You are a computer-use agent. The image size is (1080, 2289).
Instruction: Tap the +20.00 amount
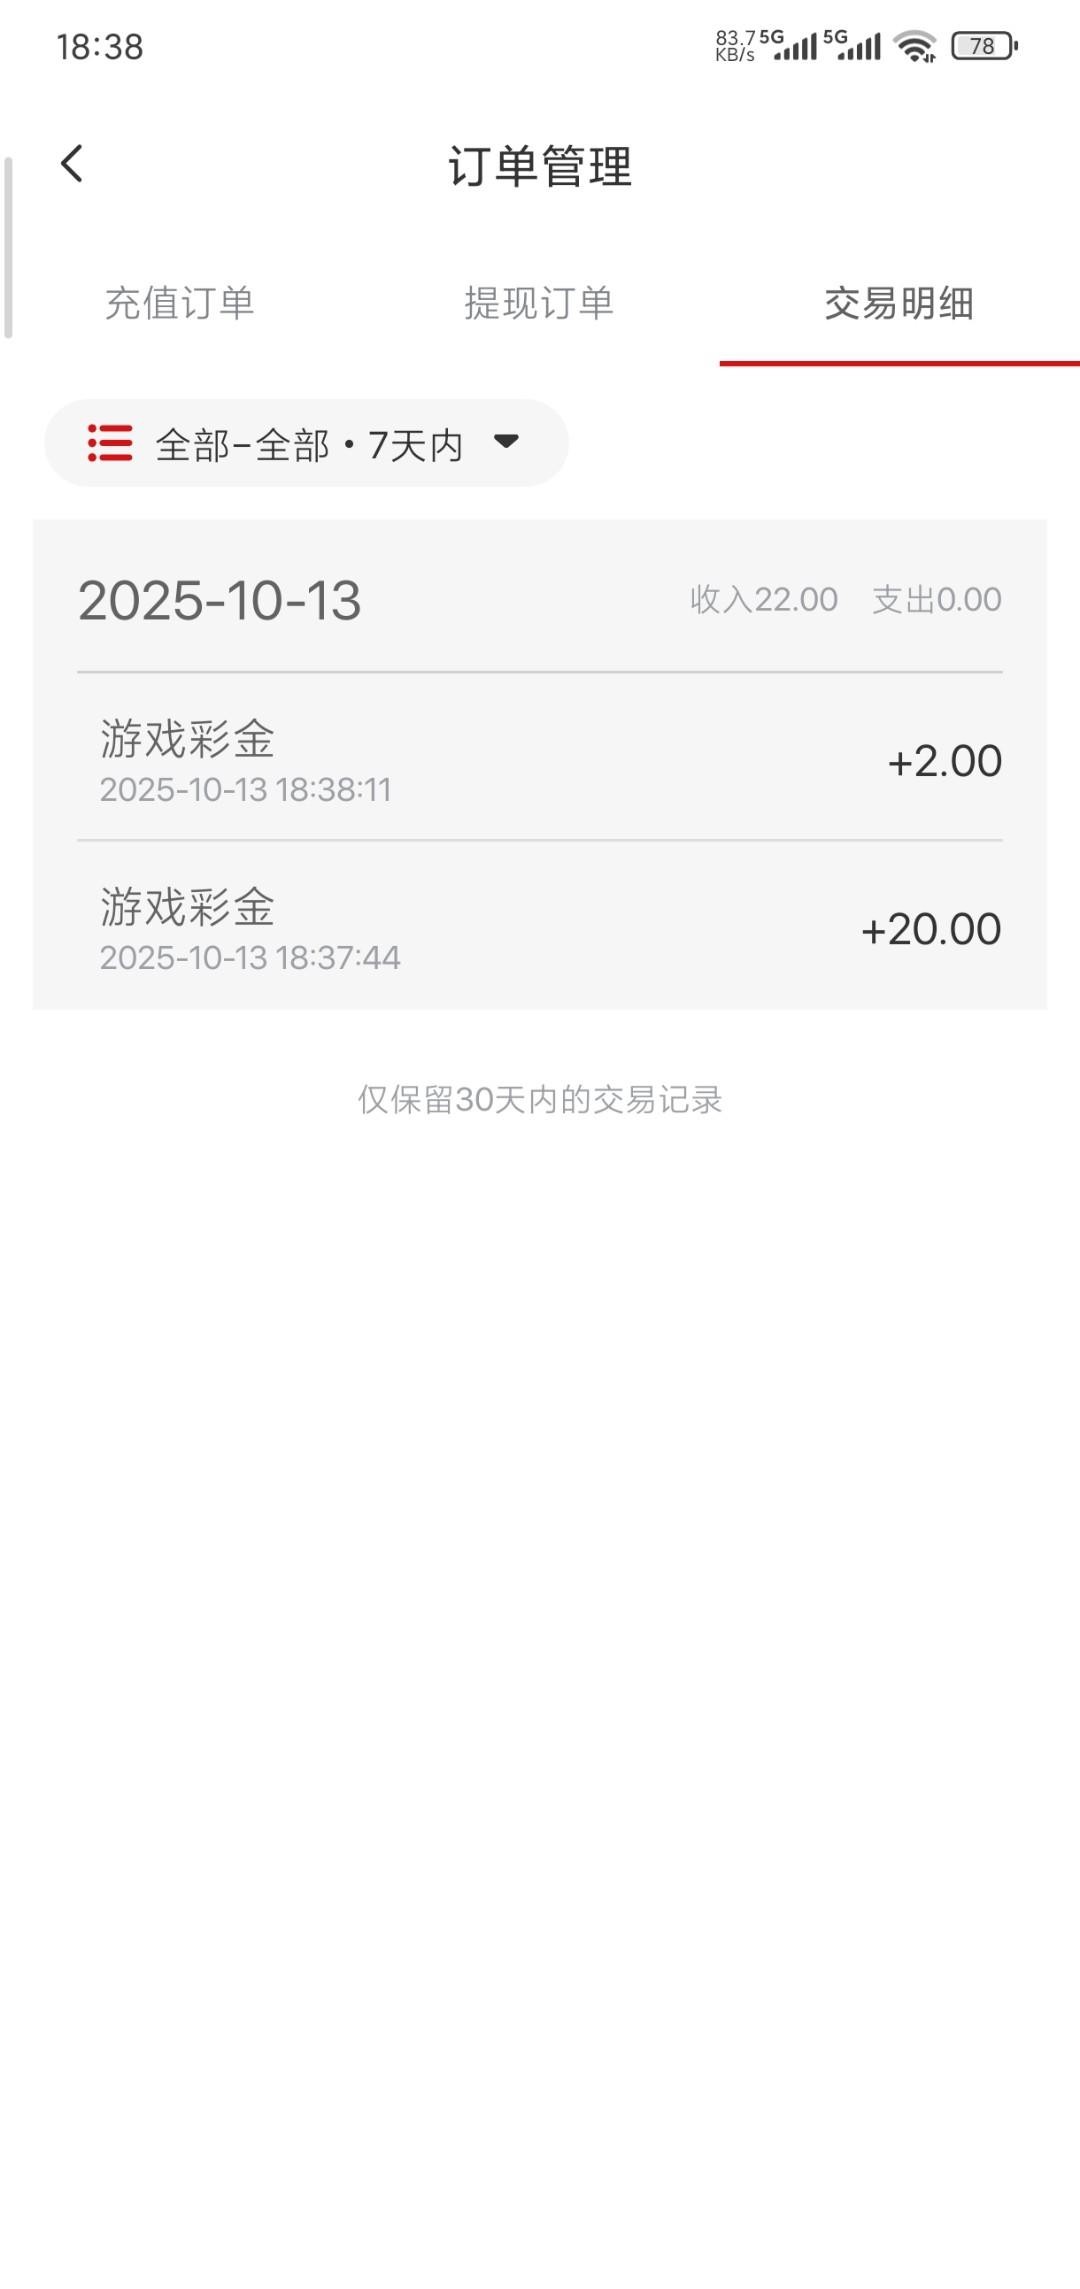pos(931,929)
